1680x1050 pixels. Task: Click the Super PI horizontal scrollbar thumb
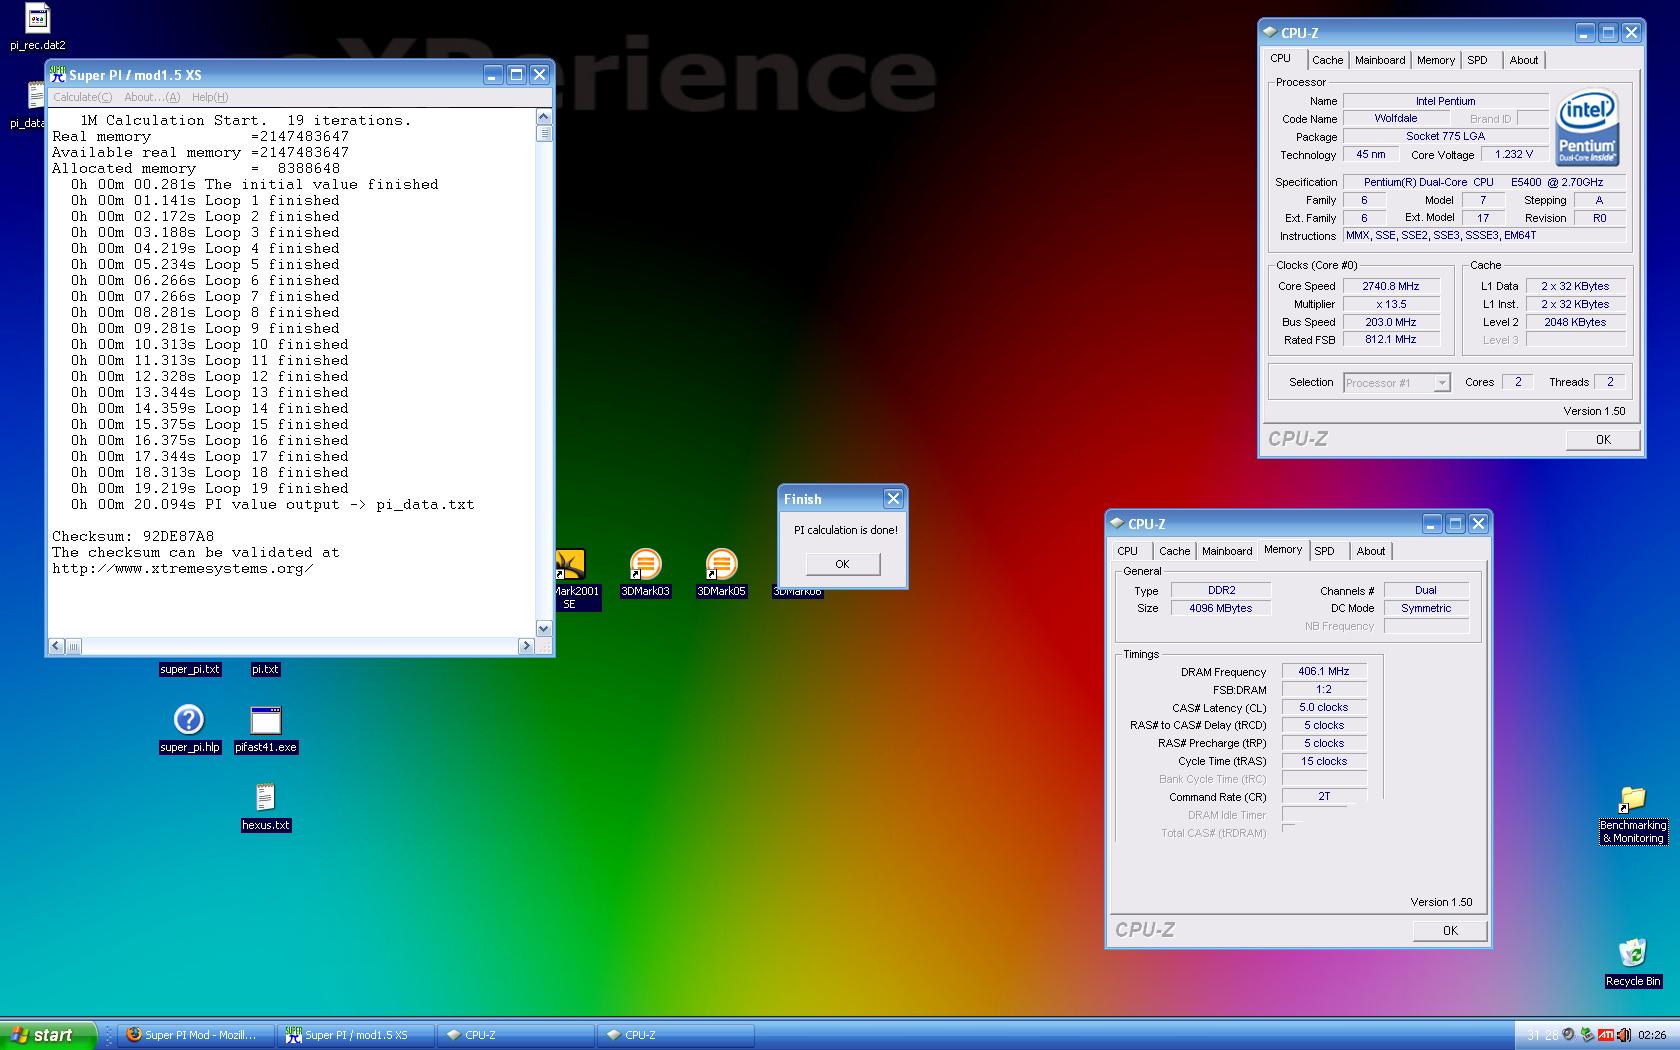click(x=73, y=647)
